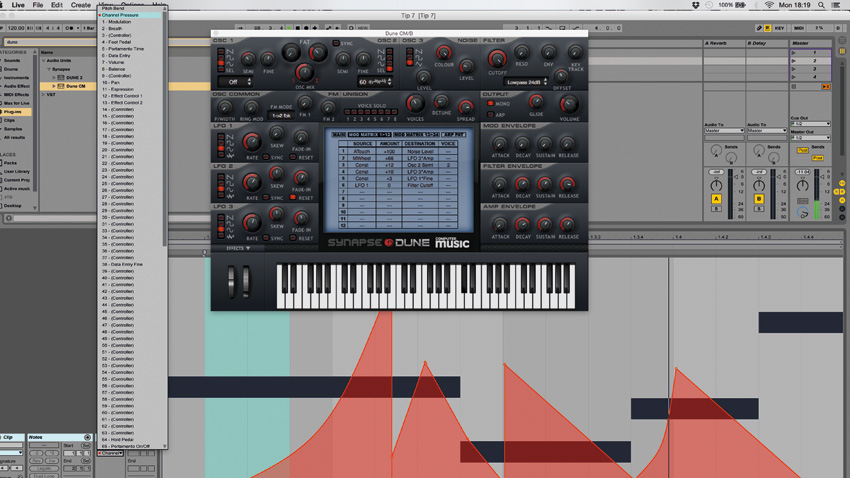Toggle LFO 1 RESET switch
This screenshot has width=850, height=478.
(x=293, y=157)
